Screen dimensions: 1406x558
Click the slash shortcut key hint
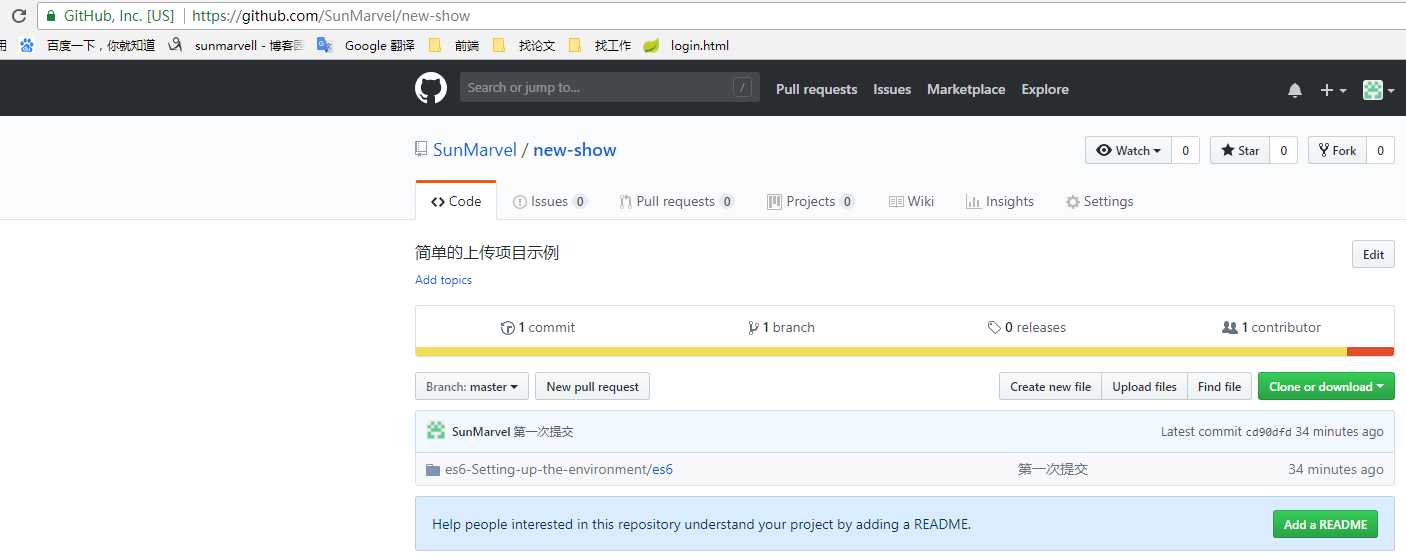742,87
